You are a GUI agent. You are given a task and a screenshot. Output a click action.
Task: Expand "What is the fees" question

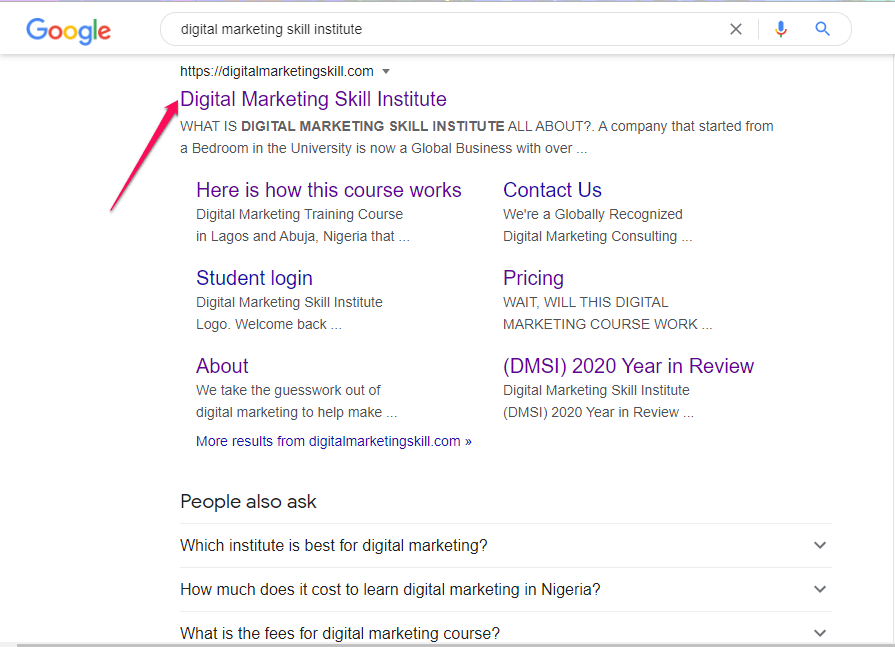820,633
